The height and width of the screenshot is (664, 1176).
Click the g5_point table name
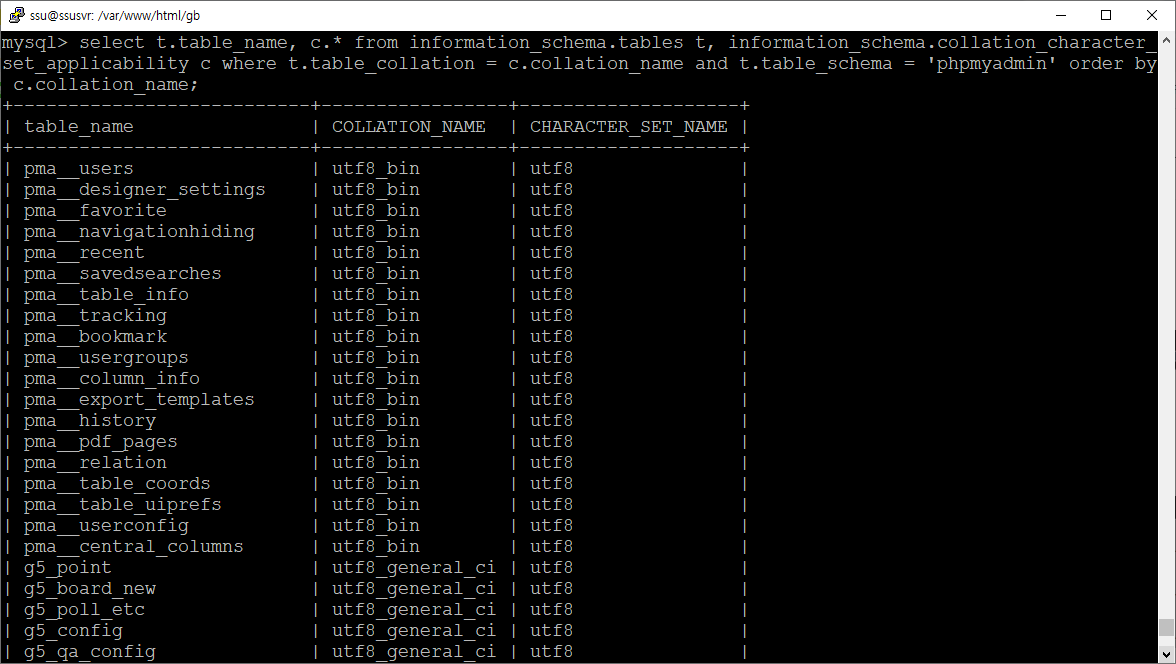click(x=68, y=568)
